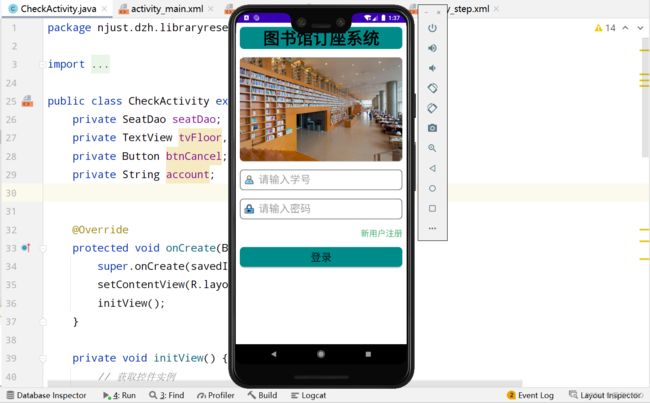The height and width of the screenshot is (403, 650).
Task: Click the 登录 login button
Action: pos(321,257)
